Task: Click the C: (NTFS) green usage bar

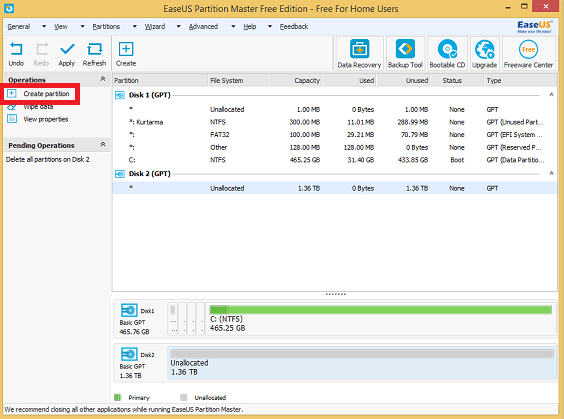Action: pyautogui.click(x=381, y=310)
